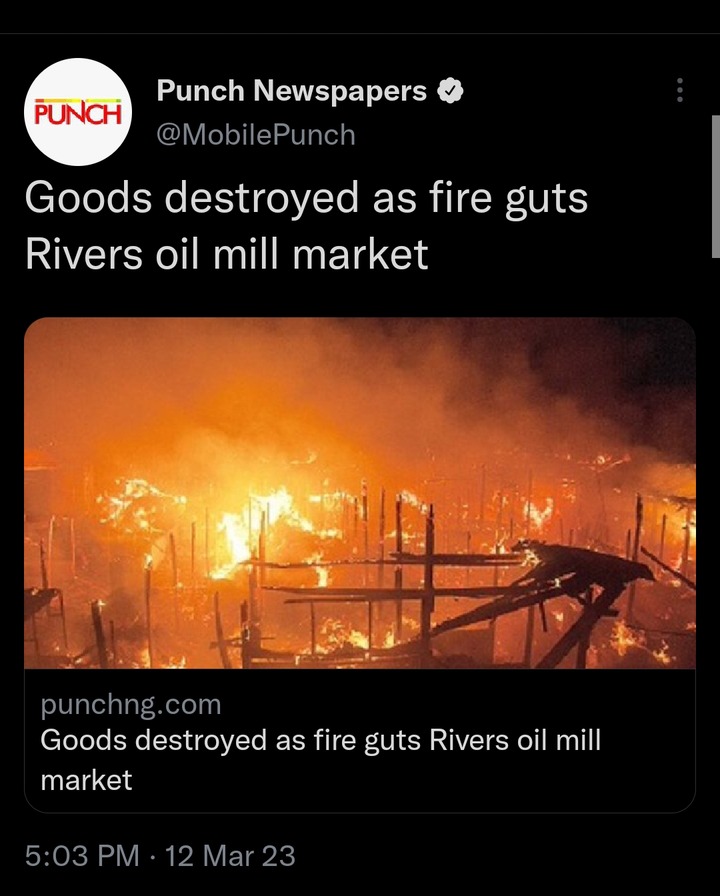
Task: Click the vertical scrollbar thumb at right edge
Action: (x=715, y=186)
